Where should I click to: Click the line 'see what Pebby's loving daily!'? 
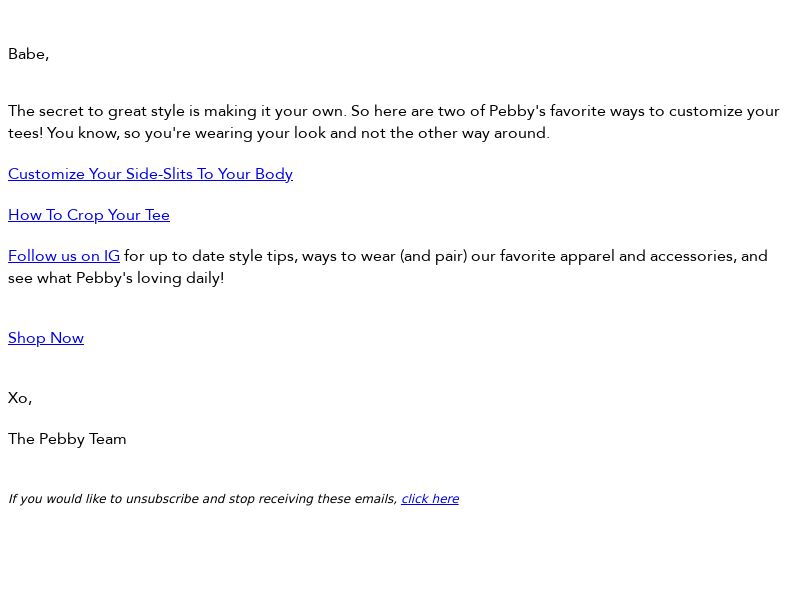[x=116, y=278]
